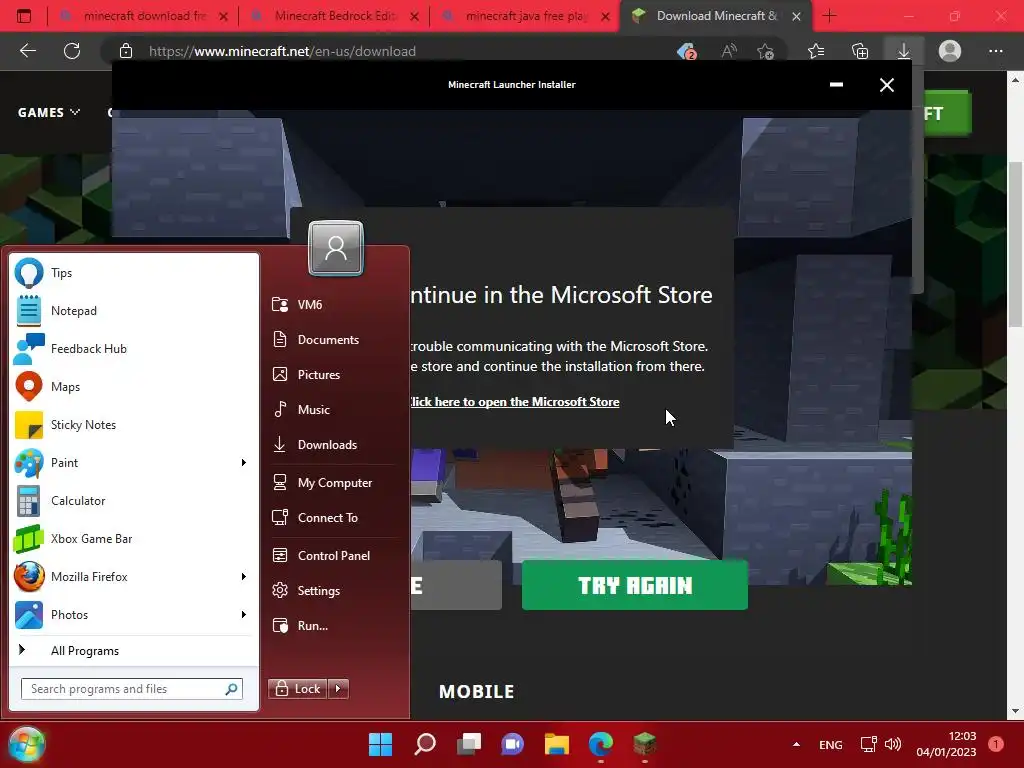Open the tab actions menu icon

click(x=24, y=16)
